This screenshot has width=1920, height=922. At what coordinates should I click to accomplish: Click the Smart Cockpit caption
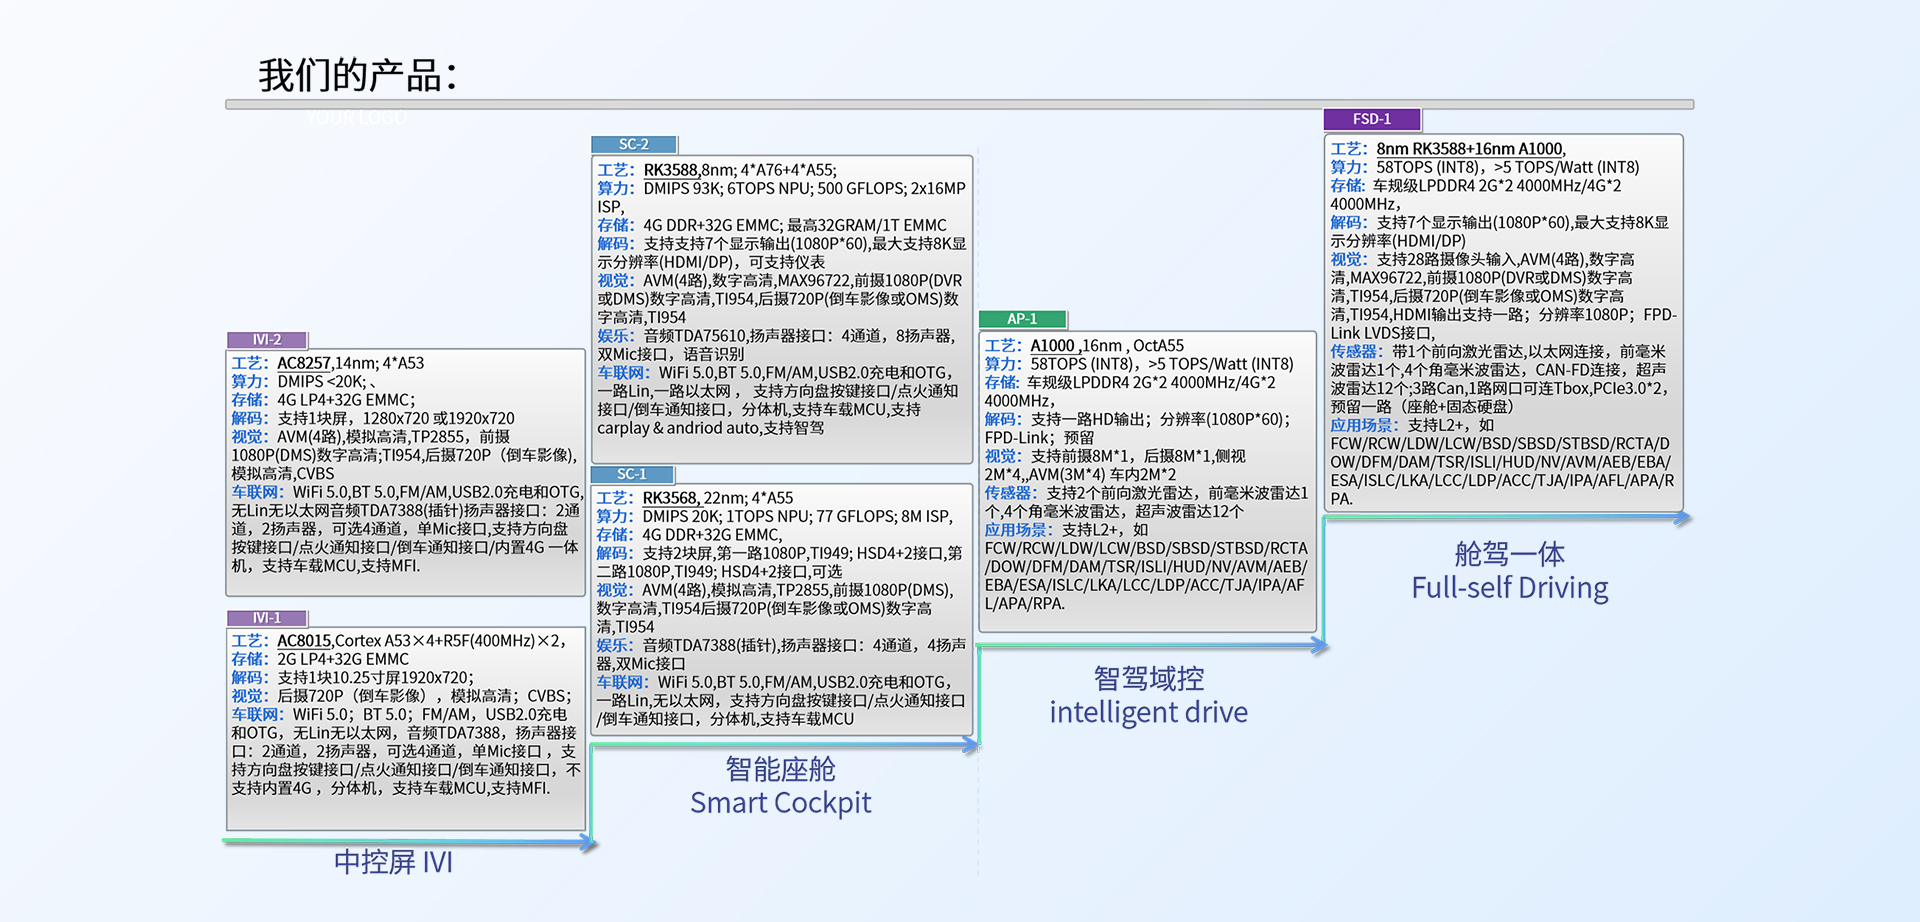click(x=780, y=803)
